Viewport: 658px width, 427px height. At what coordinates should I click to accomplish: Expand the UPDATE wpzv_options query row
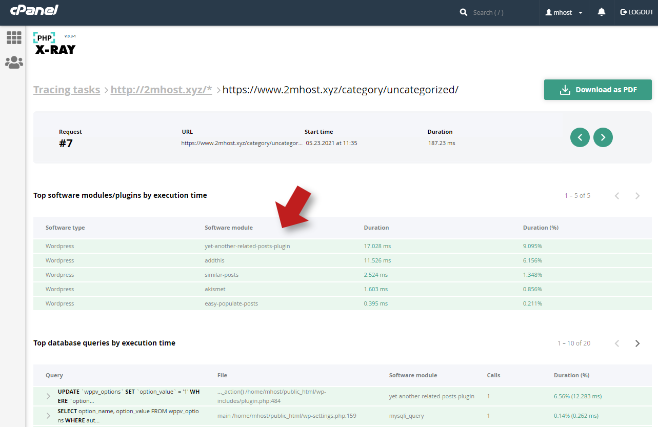coord(47,396)
